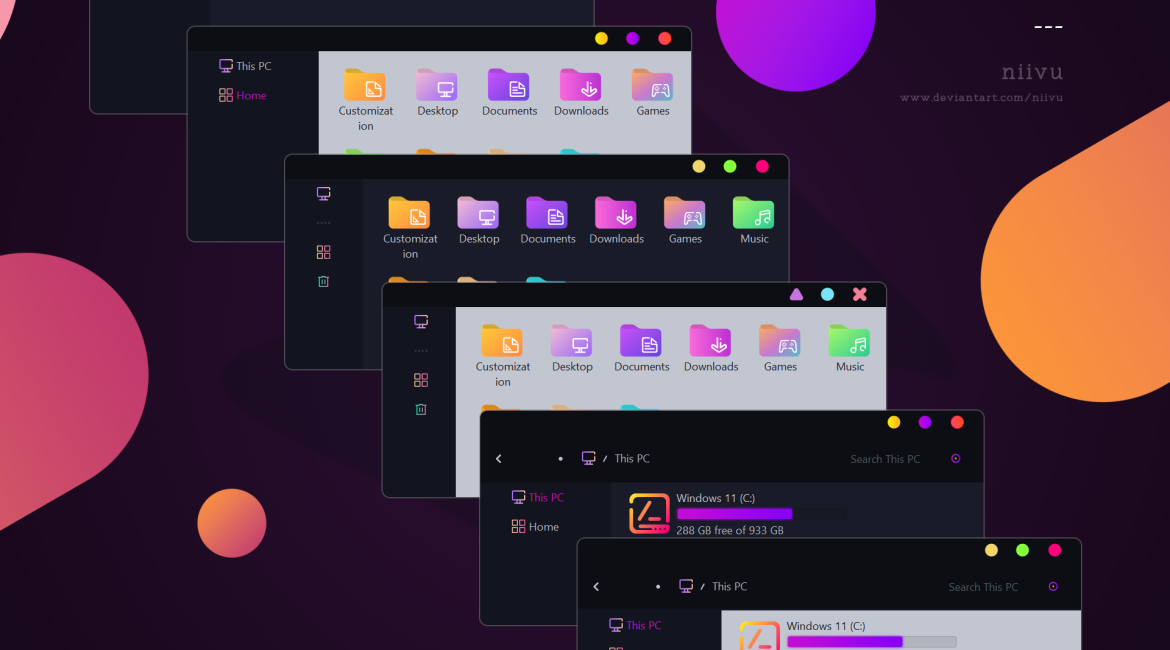Click Search This PC field above 288 GB drive
This screenshot has width=1170, height=650.
click(x=884, y=459)
